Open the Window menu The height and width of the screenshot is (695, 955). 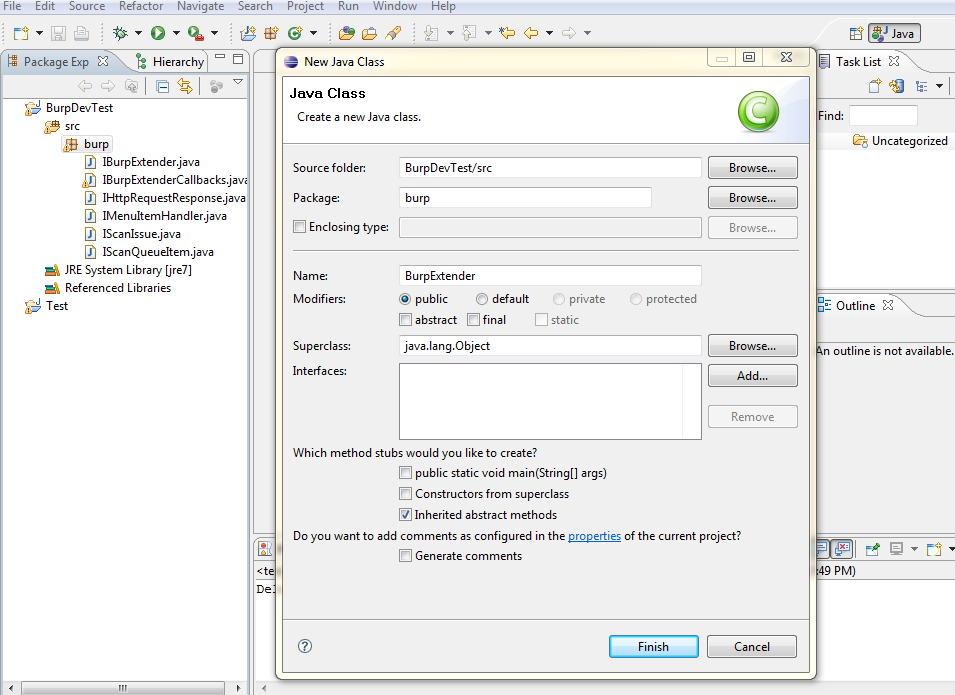click(395, 6)
